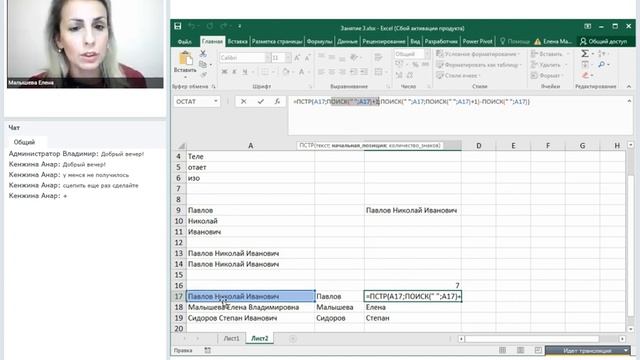Click the Normal view icon in status bar
Viewport: 640px width, 360px height.
pyautogui.click(x=502, y=350)
